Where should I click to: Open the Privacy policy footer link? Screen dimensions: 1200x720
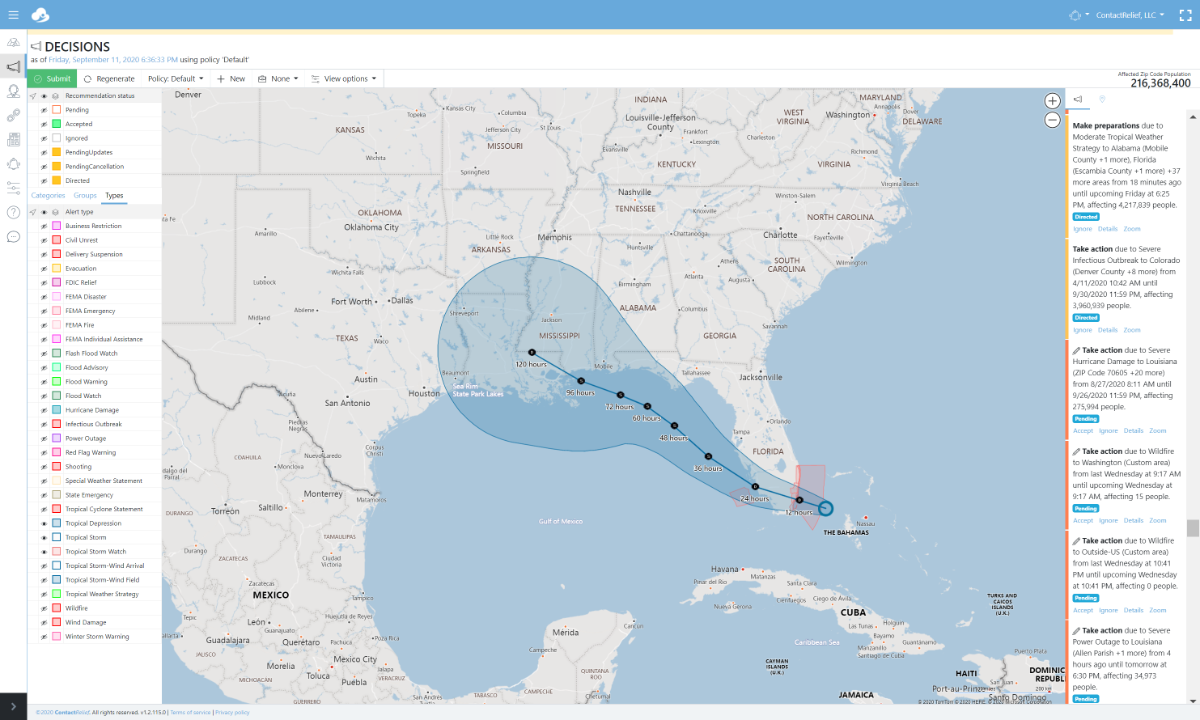(232, 713)
